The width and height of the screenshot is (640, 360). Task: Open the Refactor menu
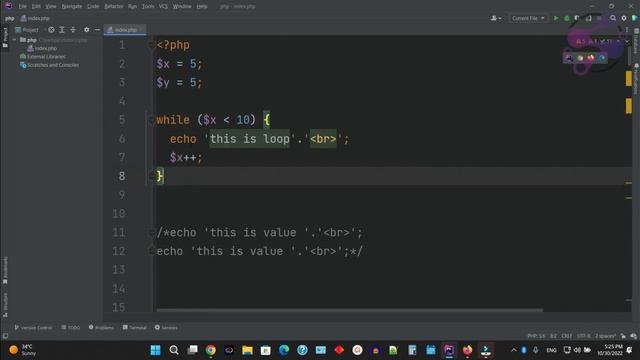tap(113, 6)
